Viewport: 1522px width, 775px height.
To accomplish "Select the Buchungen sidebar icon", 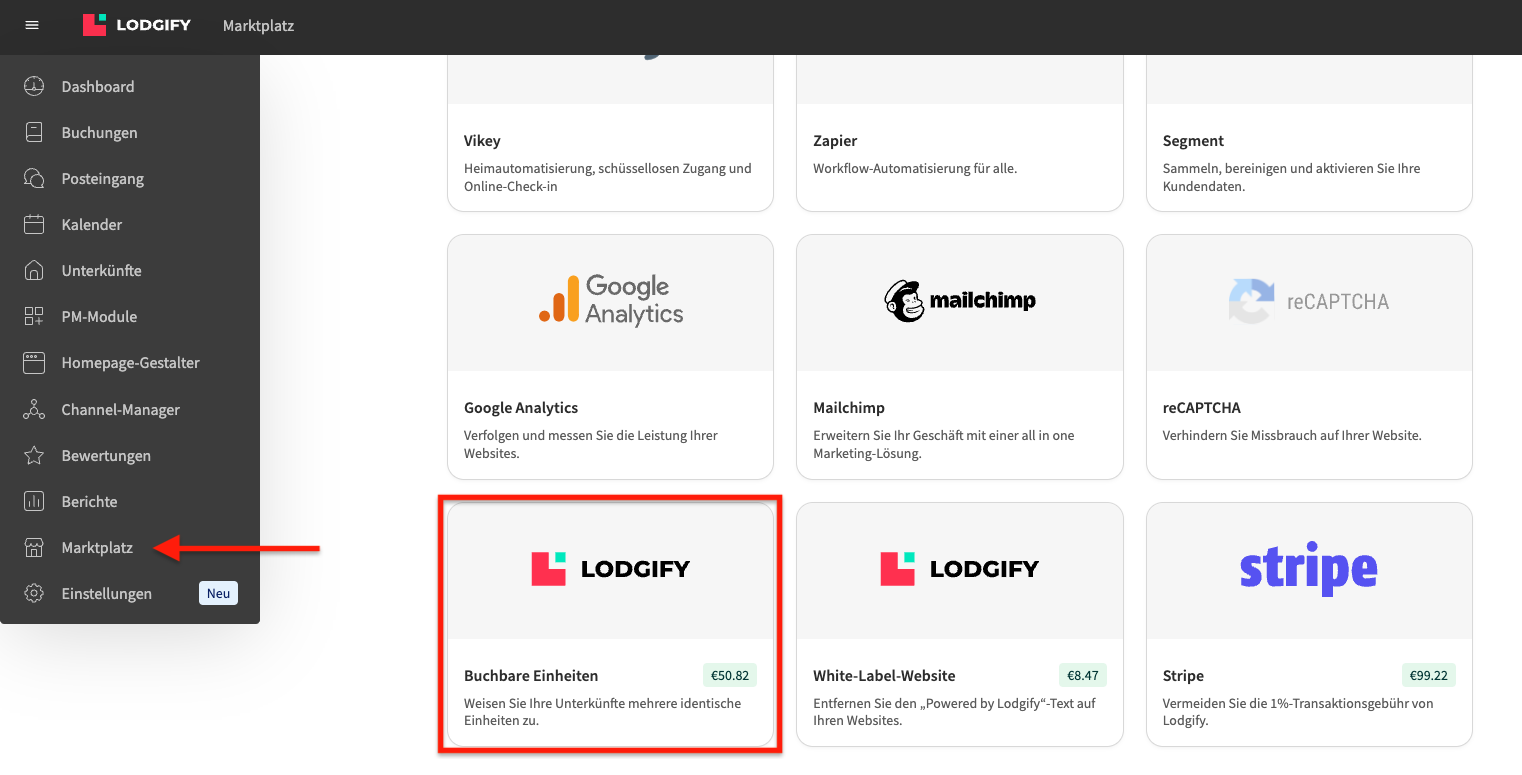I will coord(34,132).
